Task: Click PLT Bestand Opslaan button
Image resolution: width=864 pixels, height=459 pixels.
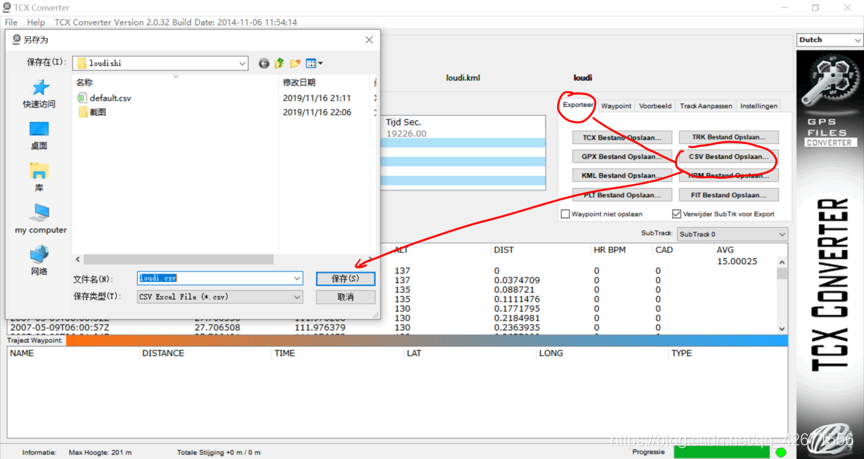Action: 623,195
